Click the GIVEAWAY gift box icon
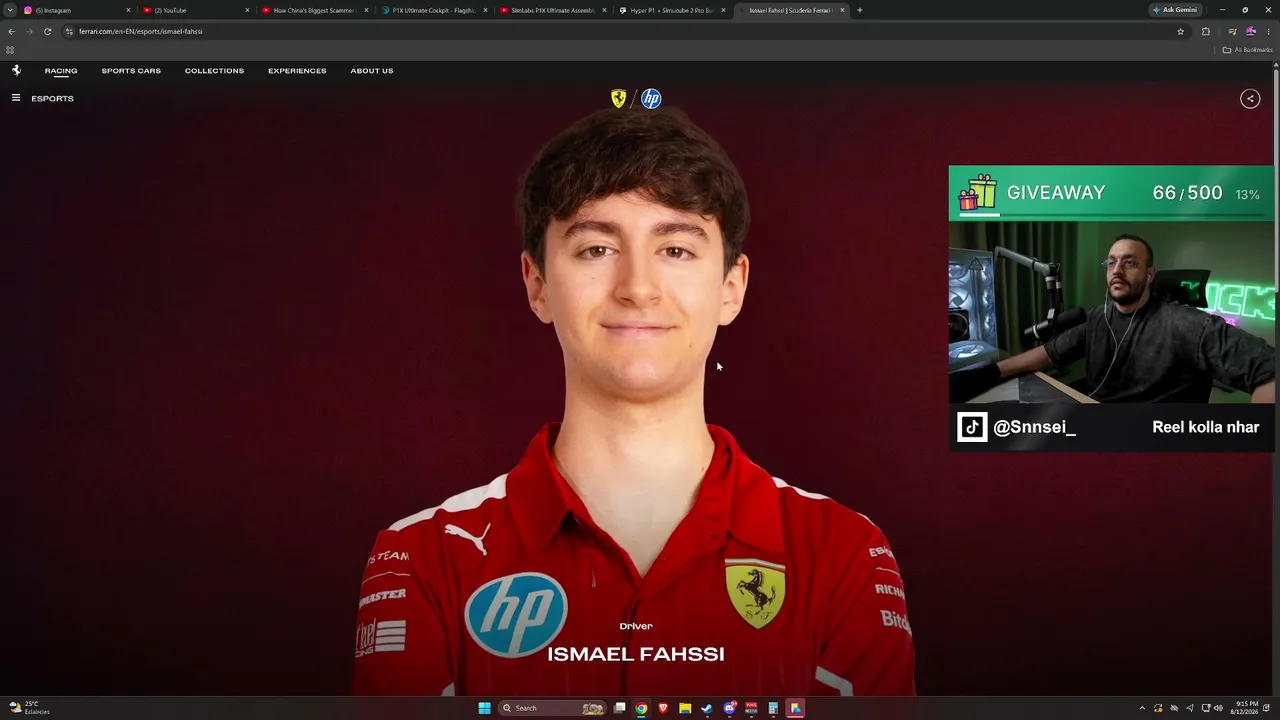The image size is (1280, 720). pyautogui.click(x=978, y=192)
